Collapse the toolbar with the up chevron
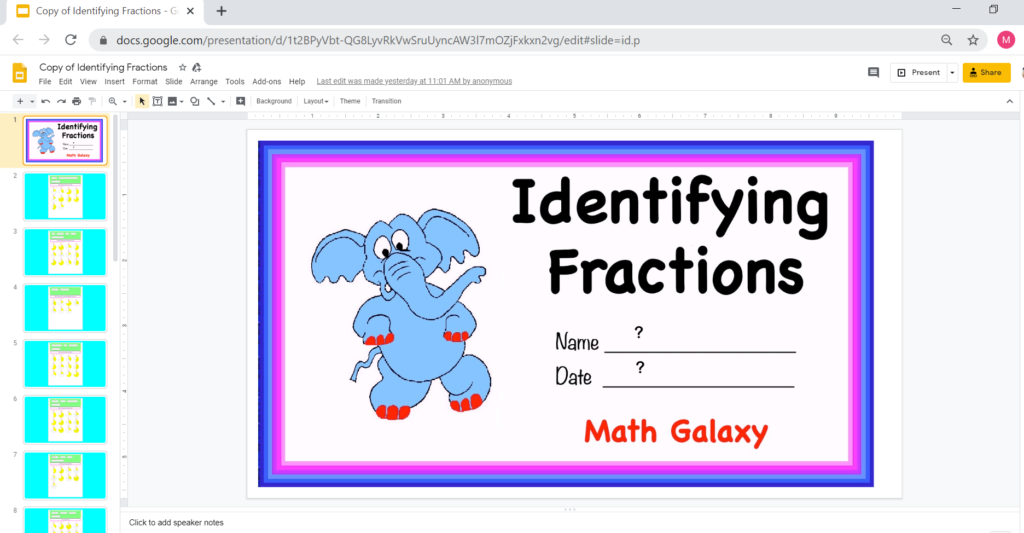This screenshot has height=533, width=1024. pyautogui.click(x=1010, y=101)
